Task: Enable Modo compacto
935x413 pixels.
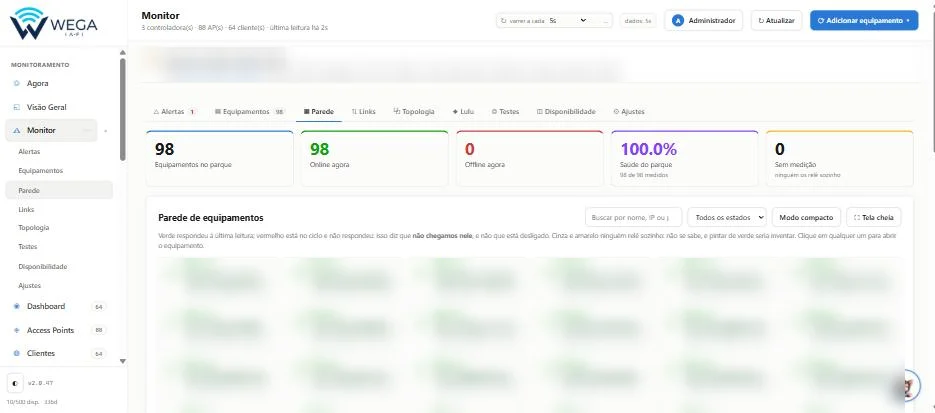Action: click(x=806, y=218)
